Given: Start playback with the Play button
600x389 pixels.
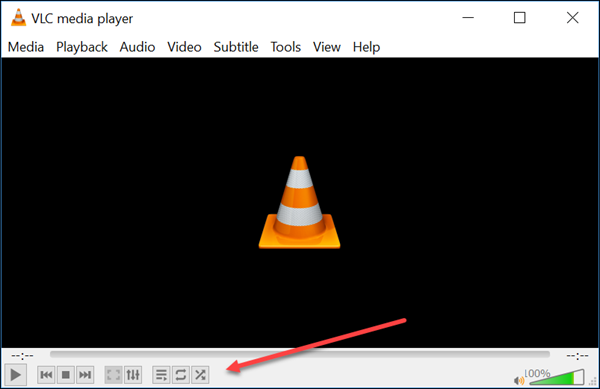Looking at the screenshot, I should (x=16, y=375).
